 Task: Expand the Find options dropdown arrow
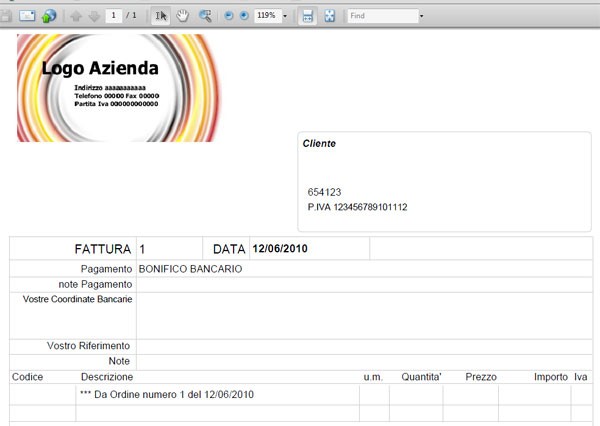tap(422, 16)
